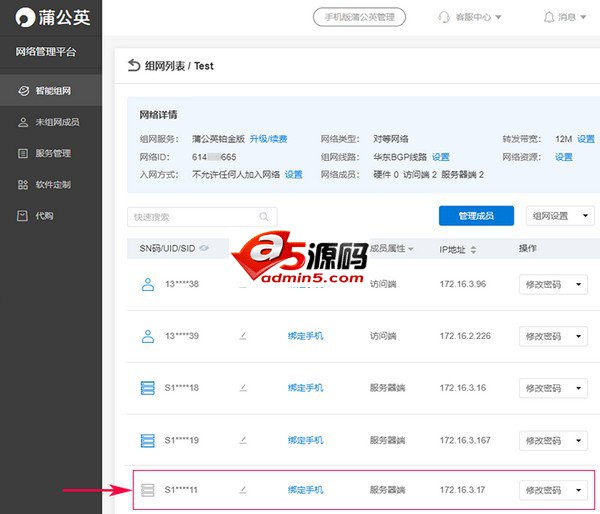Click the user icon for 13****38
The height and width of the screenshot is (514, 600).
[148, 284]
